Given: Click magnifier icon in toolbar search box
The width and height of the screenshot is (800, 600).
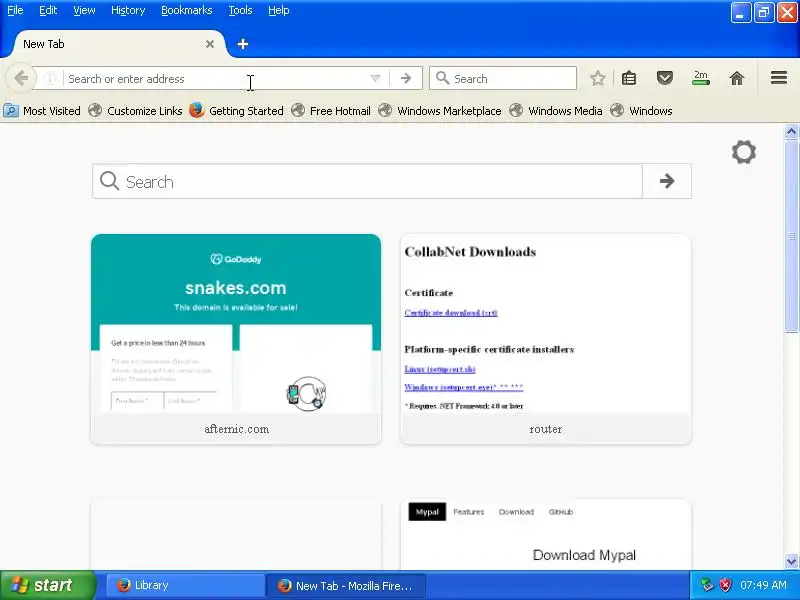Looking at the screenshot, I should 442,78.
